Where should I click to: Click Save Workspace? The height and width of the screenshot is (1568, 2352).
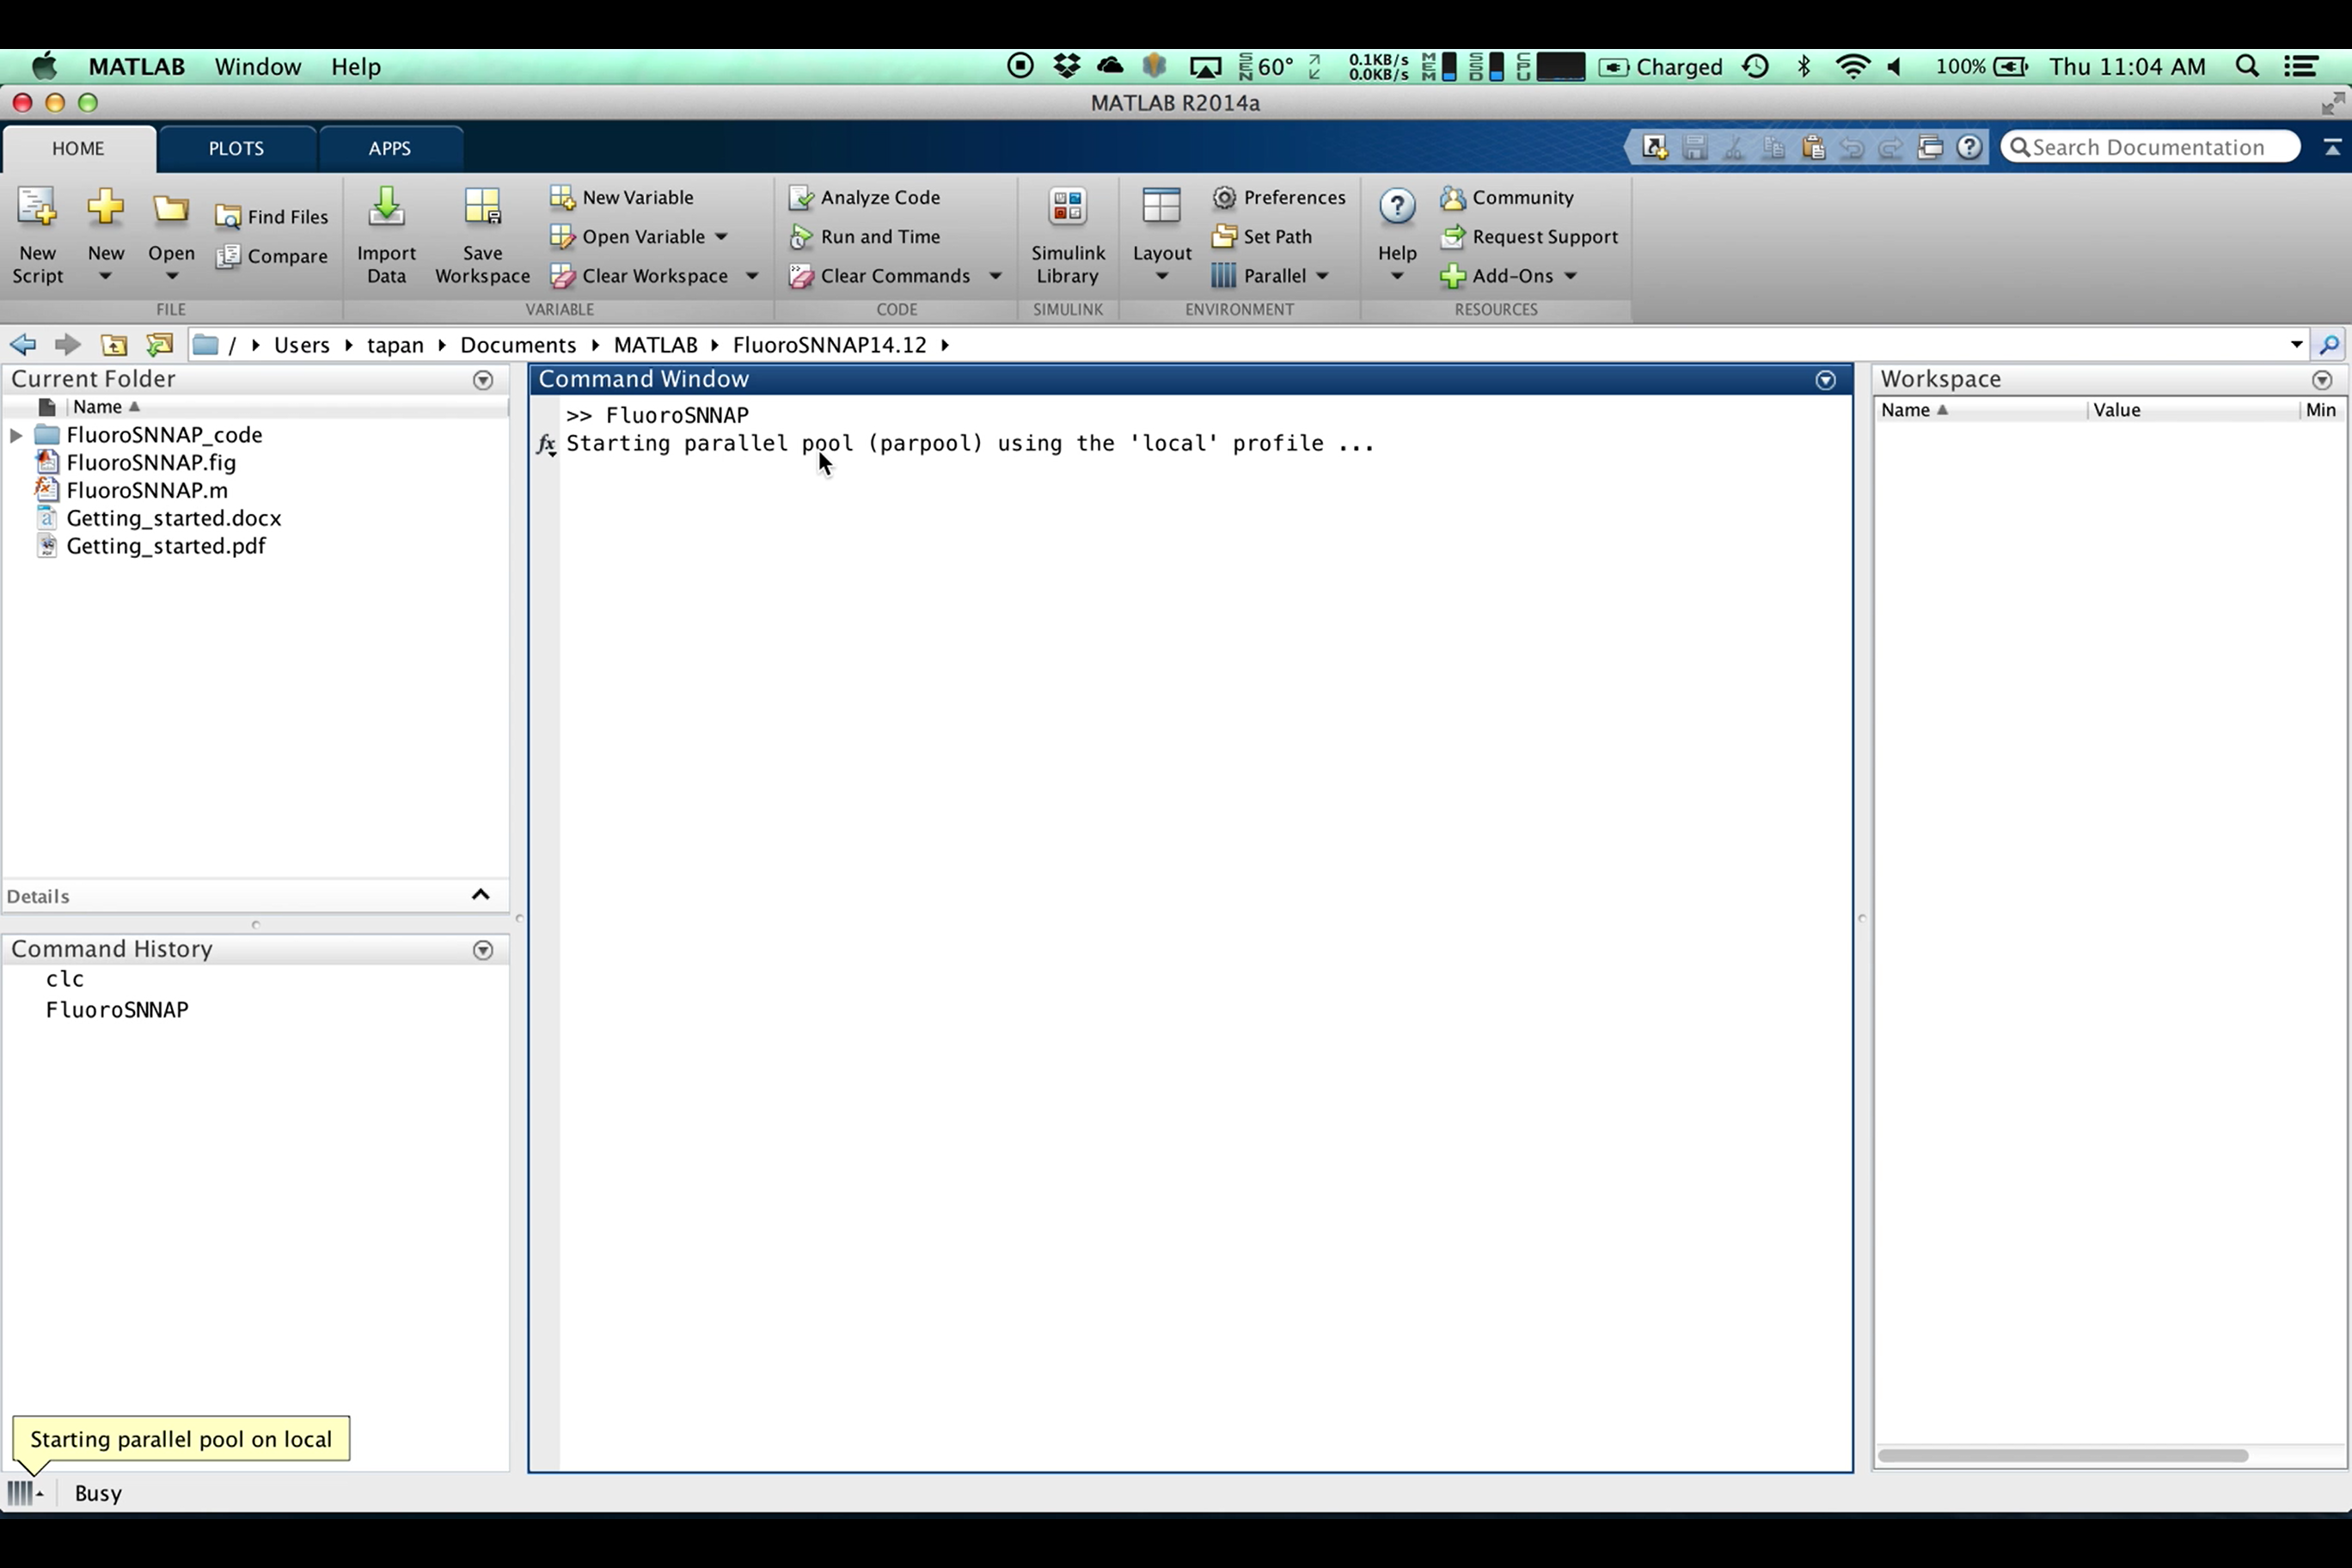click(x=482, y=236)
